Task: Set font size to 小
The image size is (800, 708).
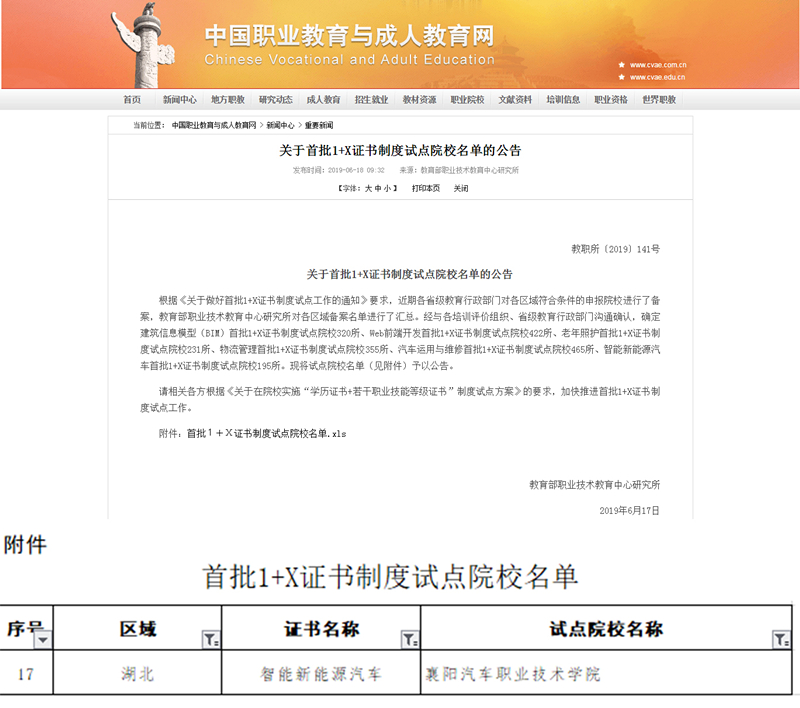Action: tap(386, 188)
